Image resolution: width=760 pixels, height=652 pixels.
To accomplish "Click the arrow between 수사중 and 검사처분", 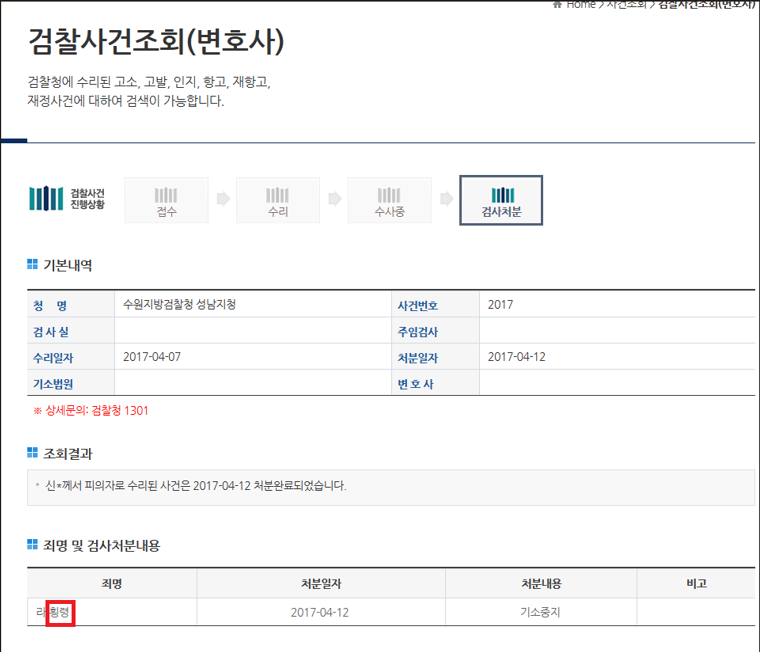I will 446,199.
